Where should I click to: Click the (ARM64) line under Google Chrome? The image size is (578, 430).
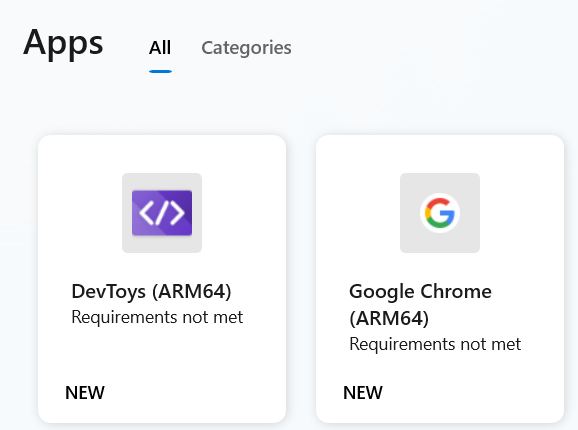tap(389, 318)
